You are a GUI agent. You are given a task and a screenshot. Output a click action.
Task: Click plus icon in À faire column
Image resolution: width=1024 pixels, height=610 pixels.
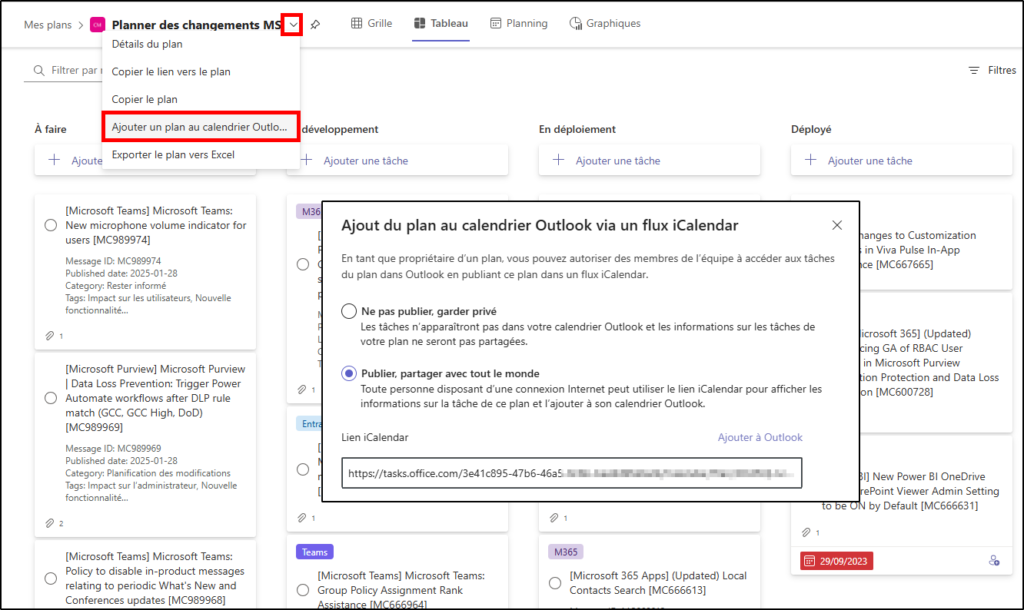click(x=55, y=160)
